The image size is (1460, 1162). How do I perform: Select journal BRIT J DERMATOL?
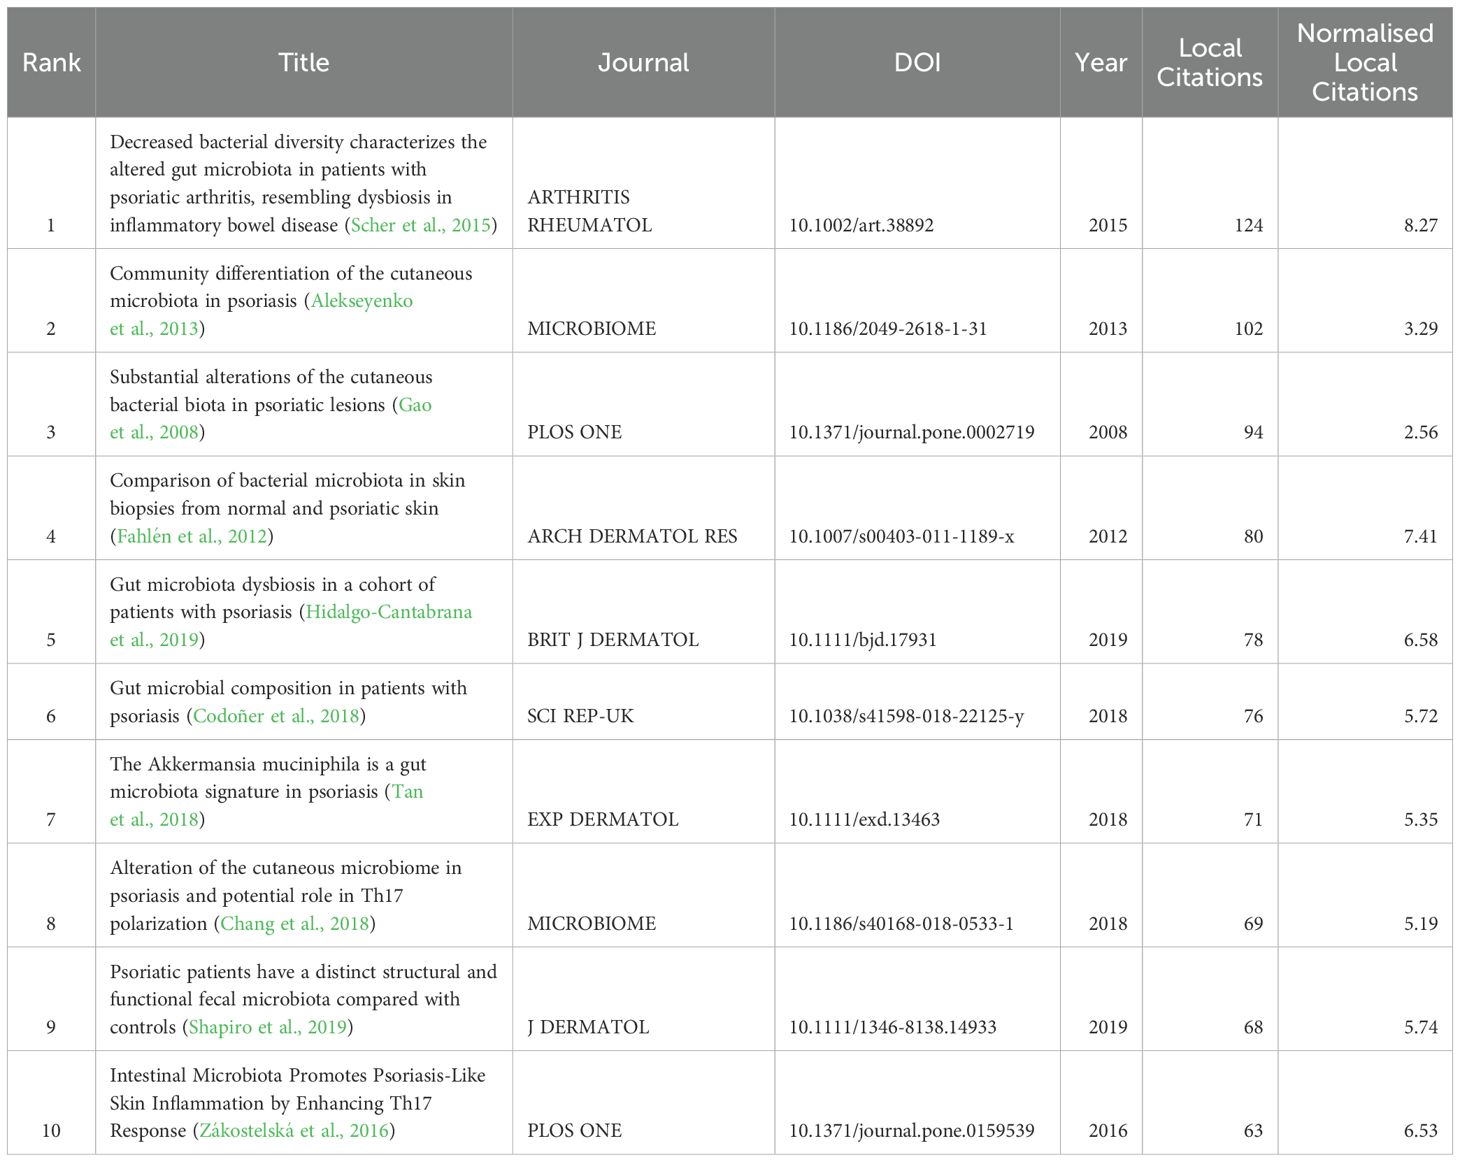point(613,640)
